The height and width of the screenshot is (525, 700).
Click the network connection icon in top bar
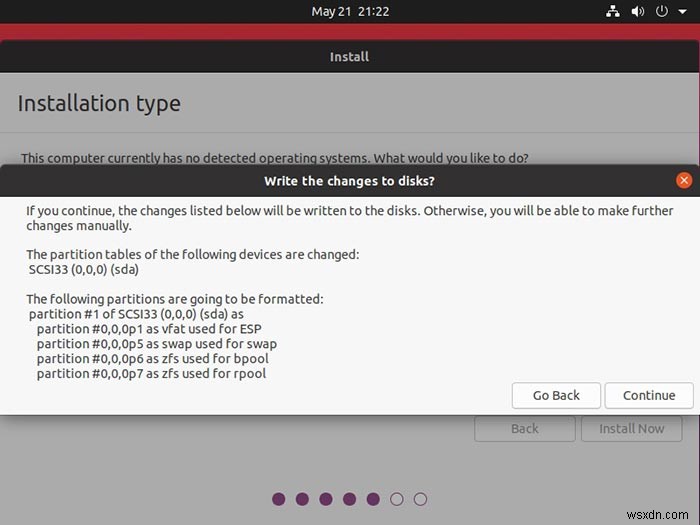pyautogui.click(x=612, y=11)
